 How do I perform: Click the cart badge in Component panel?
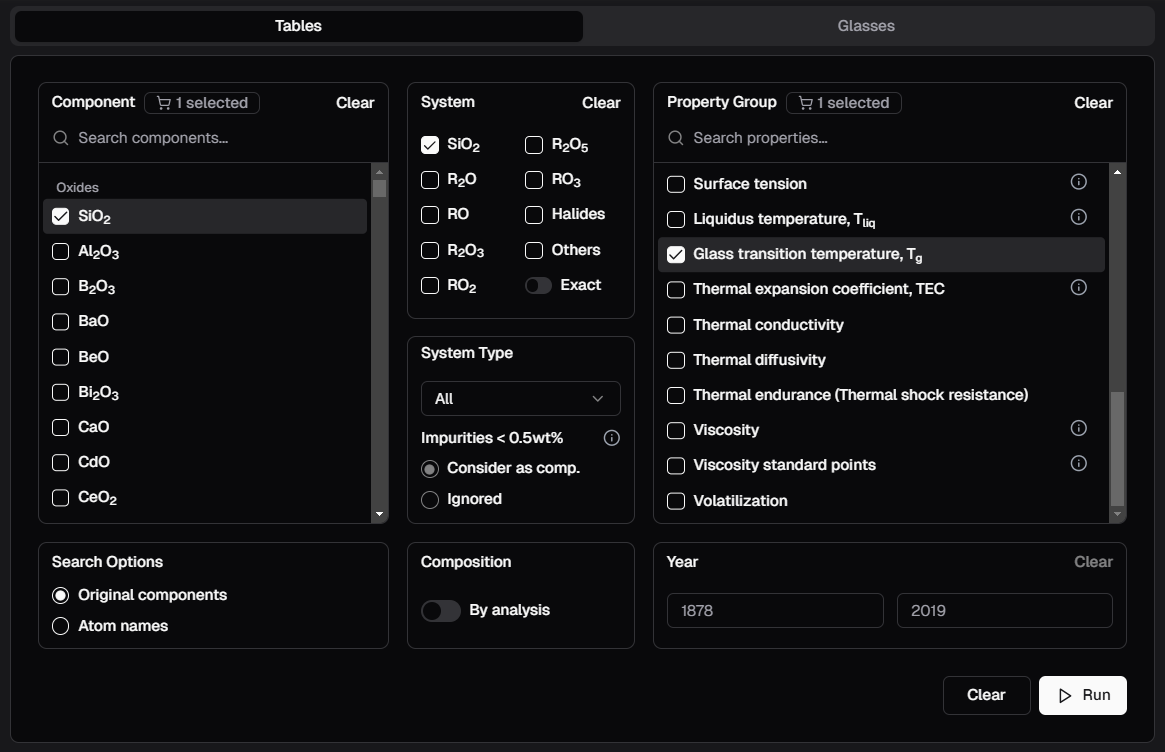point(202,103)
